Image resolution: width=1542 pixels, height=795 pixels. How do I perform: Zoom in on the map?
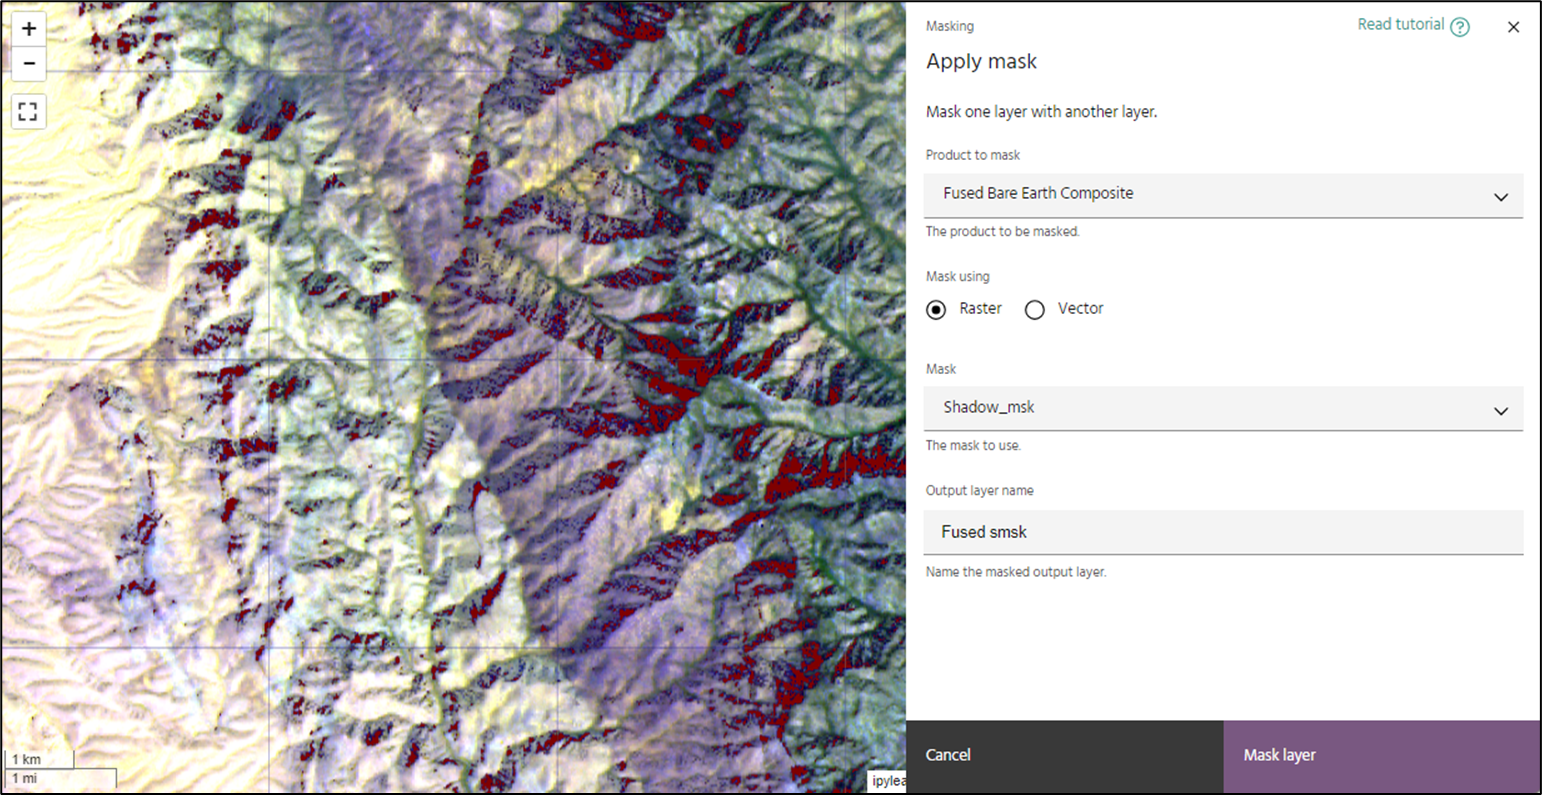(28, 29)
